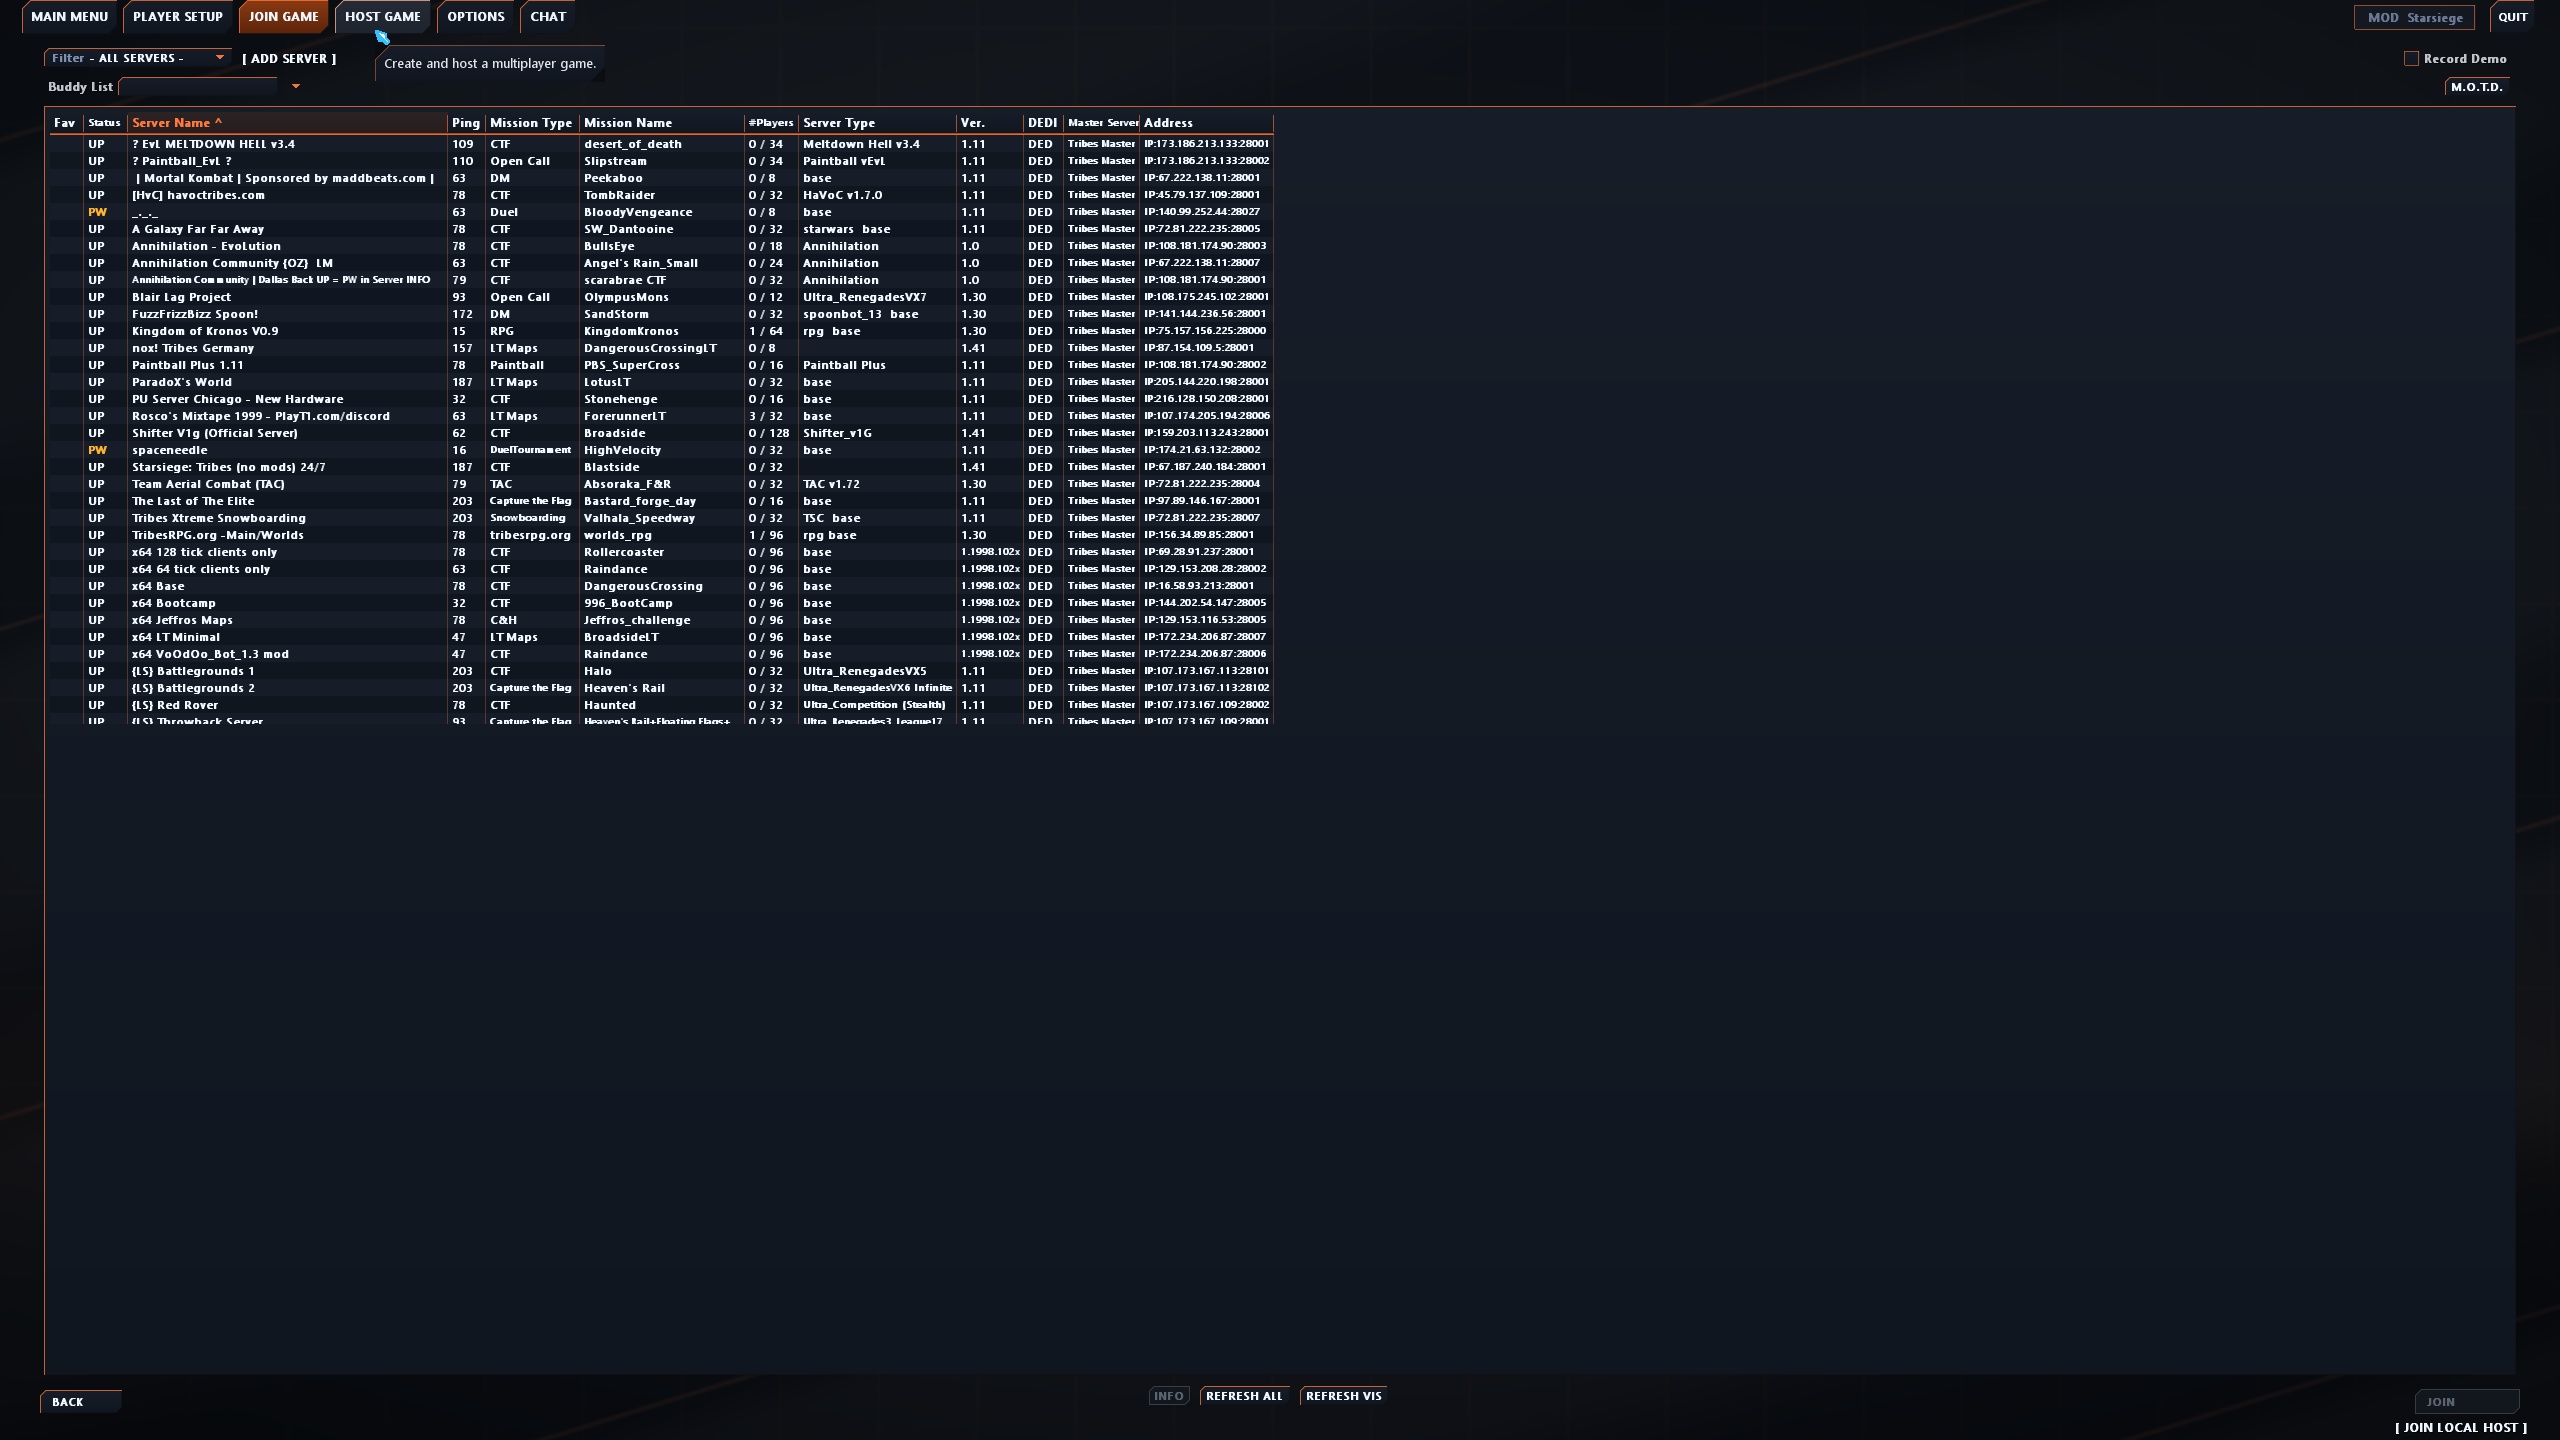Viewport: 2560px width, 1440px height.
Task: Select the 'EvL MELTDOWN HELL v3.4' server row
Action: coord(661,144)
